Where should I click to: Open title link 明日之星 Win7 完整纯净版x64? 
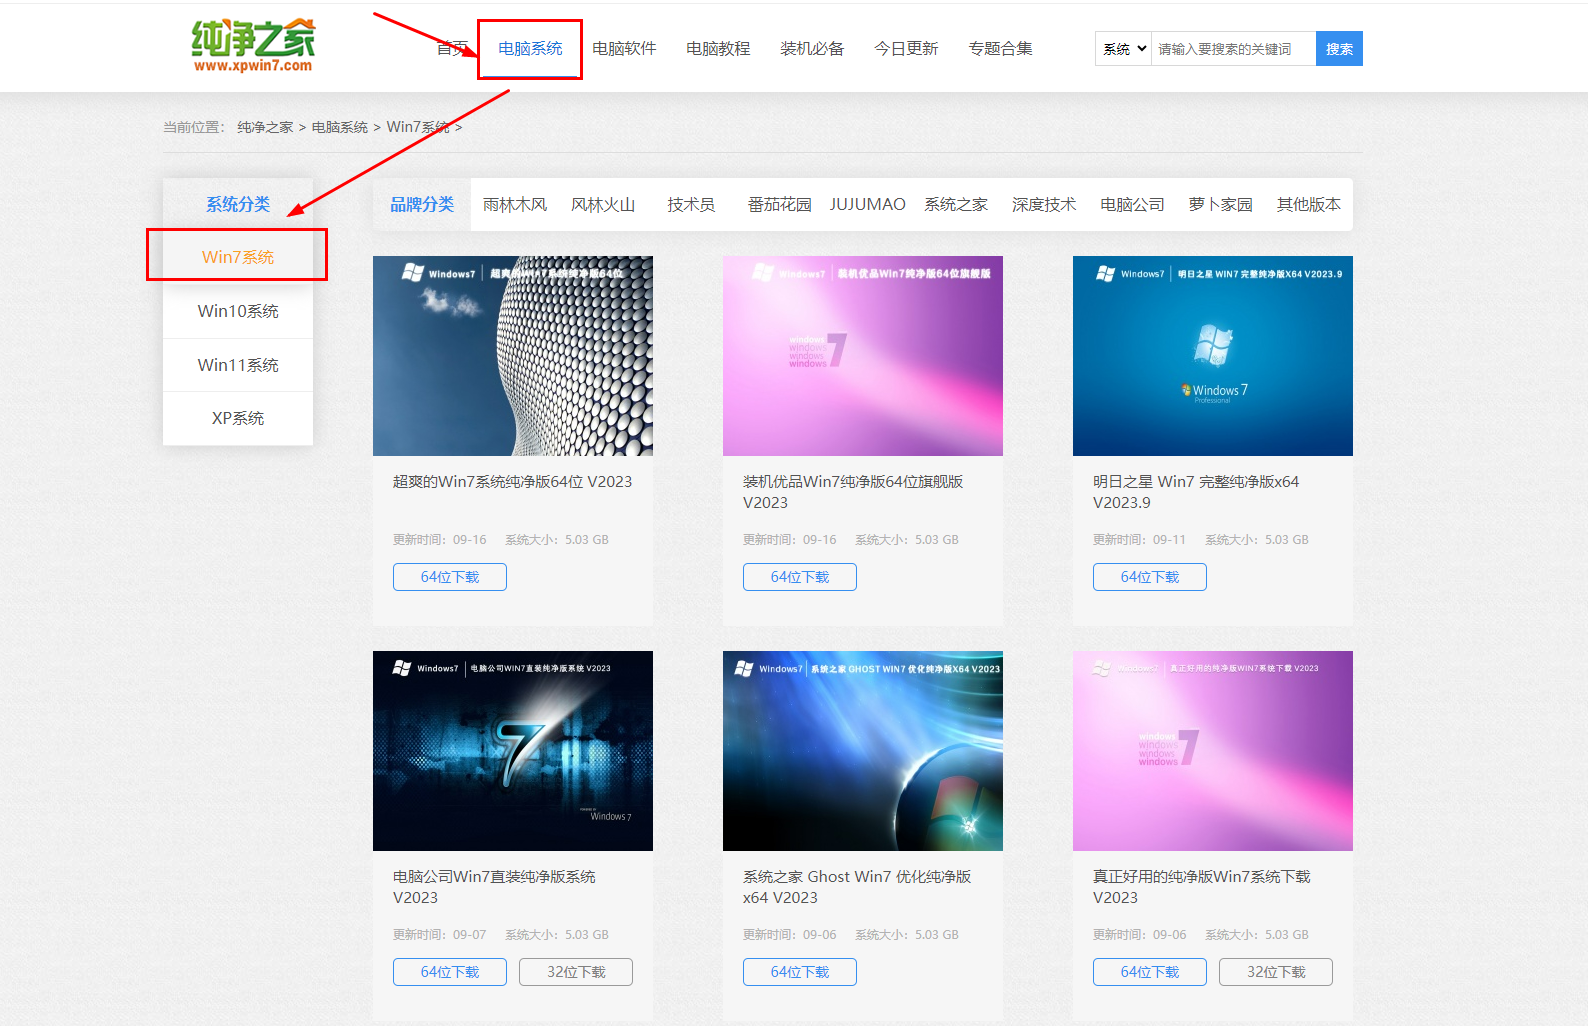pyautogui.click(x=1196, y=492)
